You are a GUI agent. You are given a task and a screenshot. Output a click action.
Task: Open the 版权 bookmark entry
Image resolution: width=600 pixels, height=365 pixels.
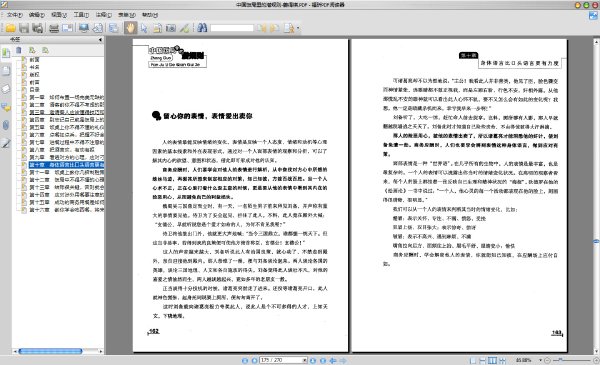[34, 75]
